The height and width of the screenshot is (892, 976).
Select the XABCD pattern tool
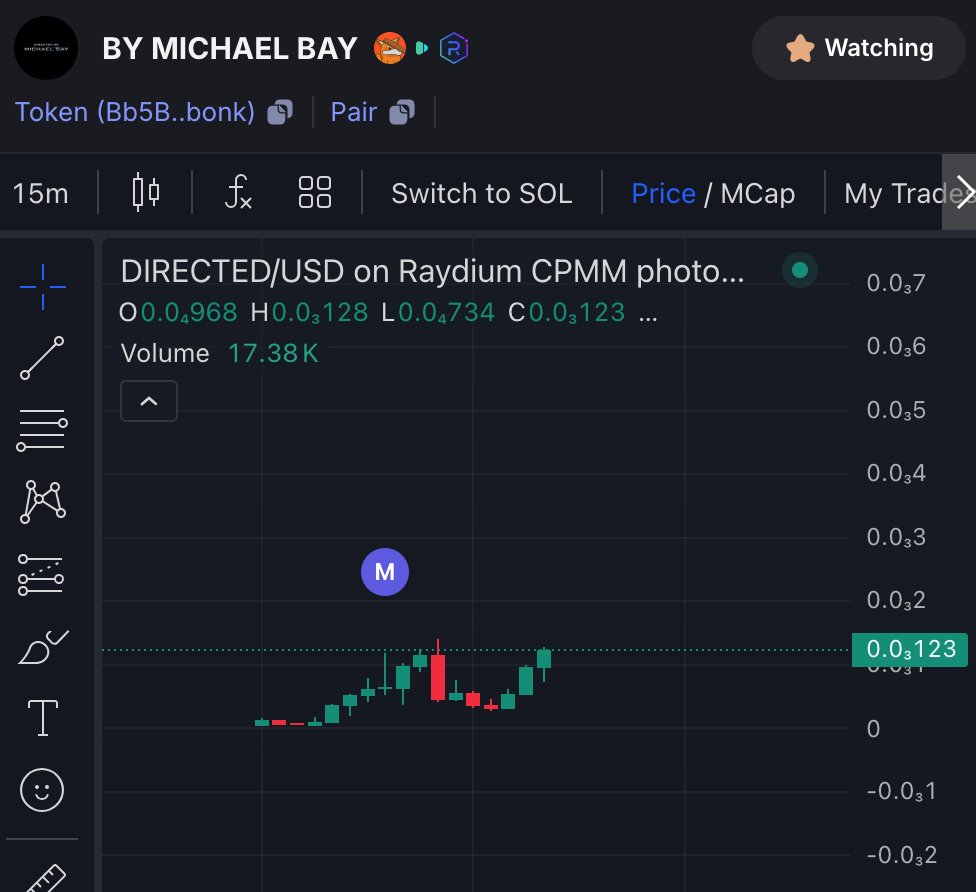[x=42, y=502]
